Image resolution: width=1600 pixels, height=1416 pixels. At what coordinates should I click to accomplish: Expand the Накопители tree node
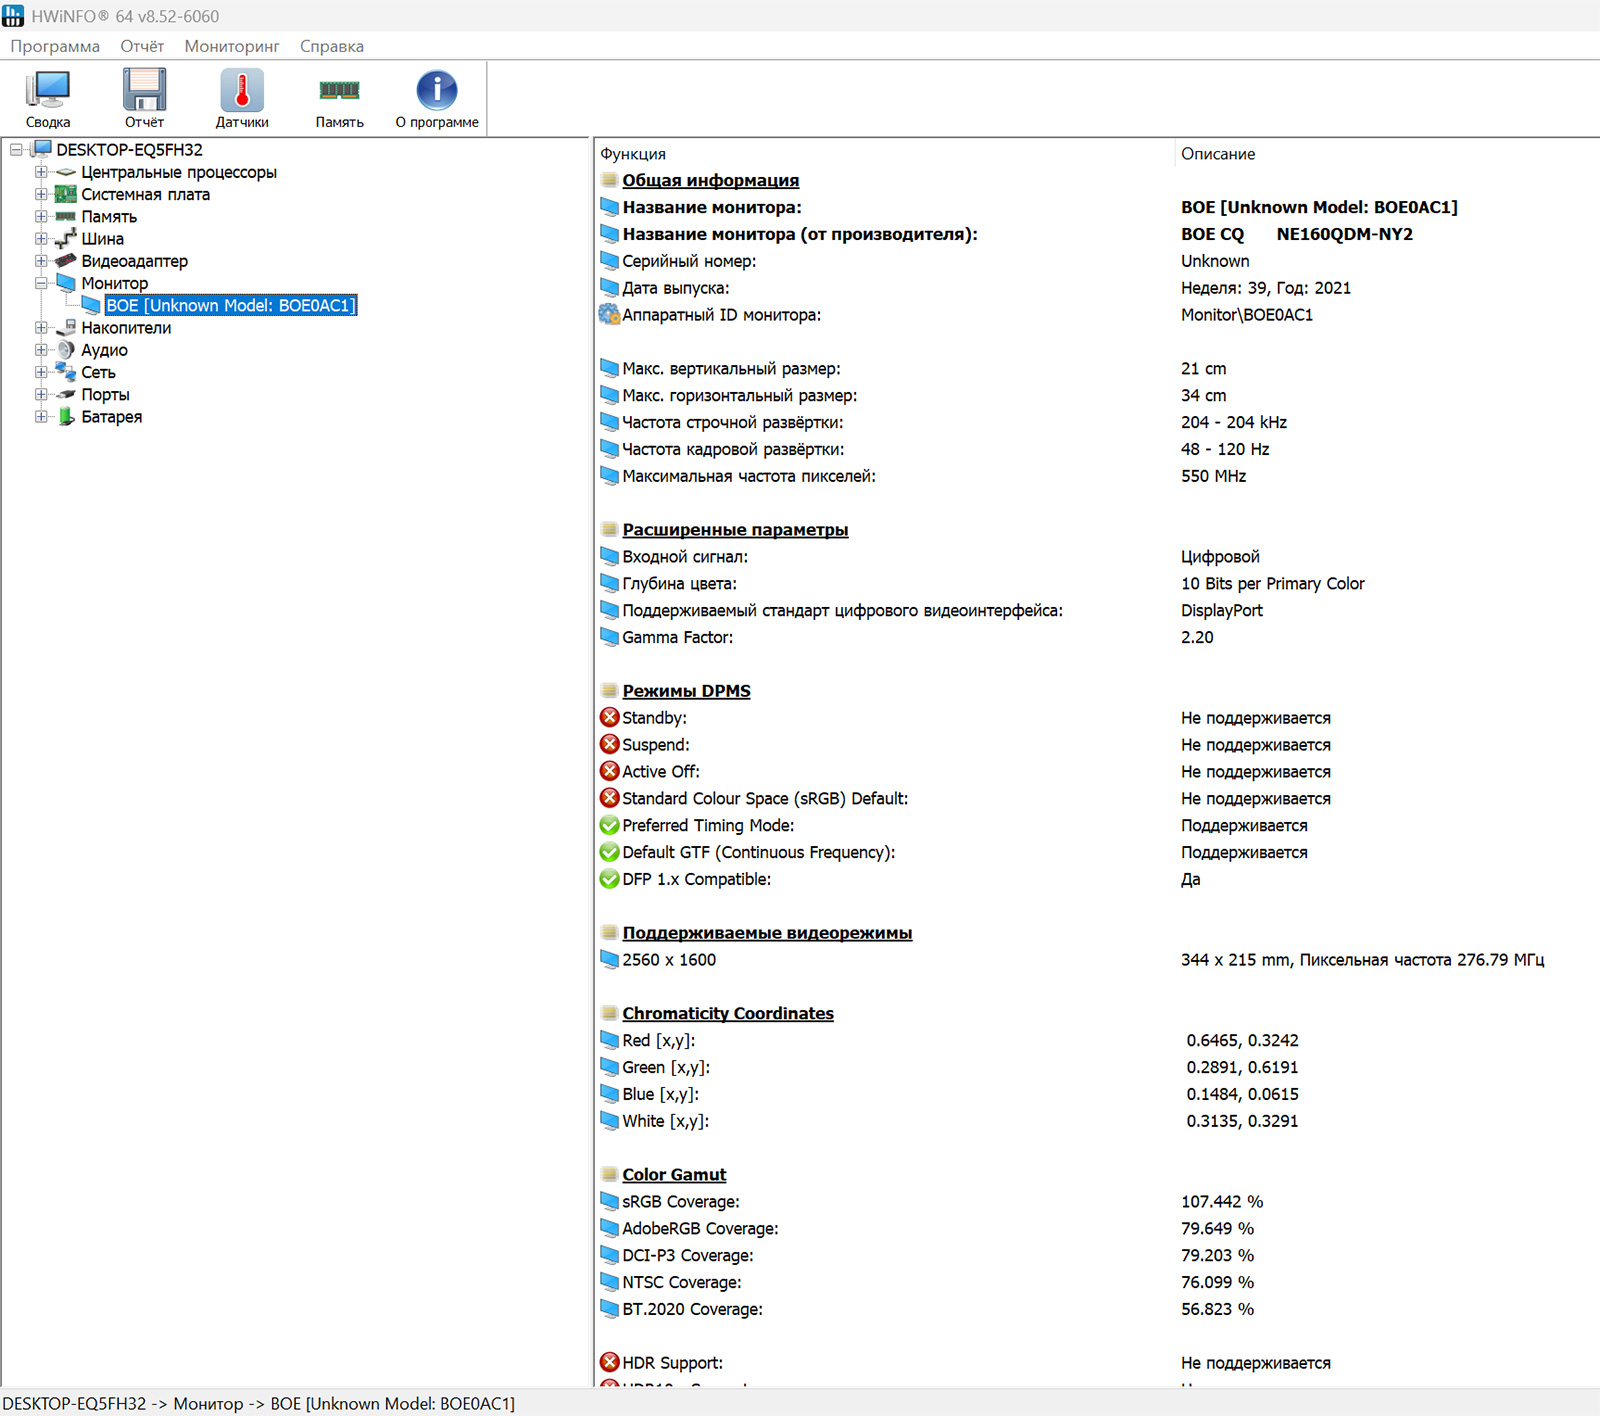(x=41, y=328)
